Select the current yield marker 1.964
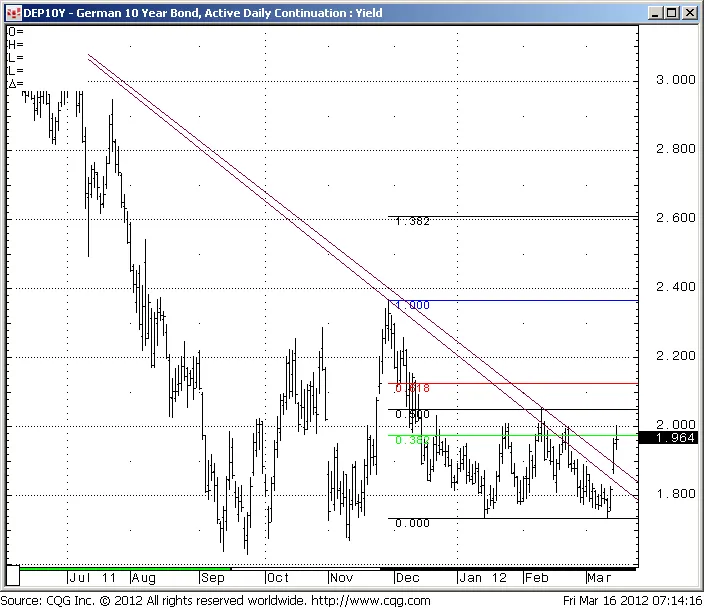 click(665, 438)
